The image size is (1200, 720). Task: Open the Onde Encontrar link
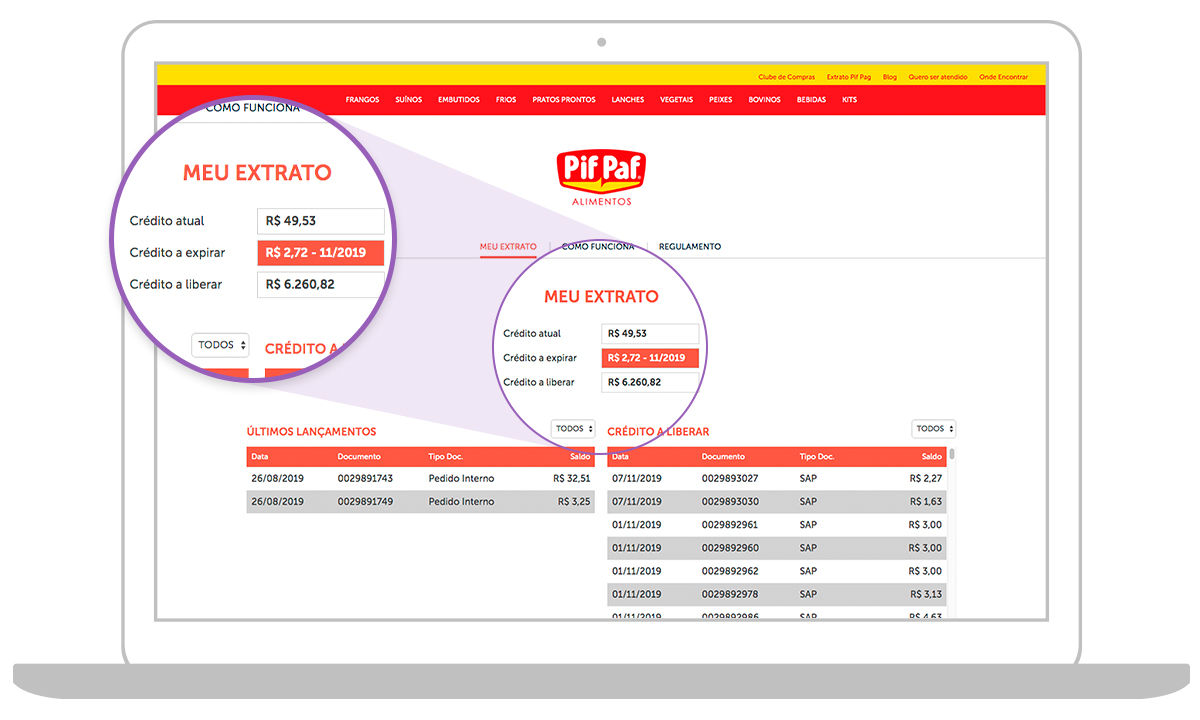click(x=1003, y=77)
